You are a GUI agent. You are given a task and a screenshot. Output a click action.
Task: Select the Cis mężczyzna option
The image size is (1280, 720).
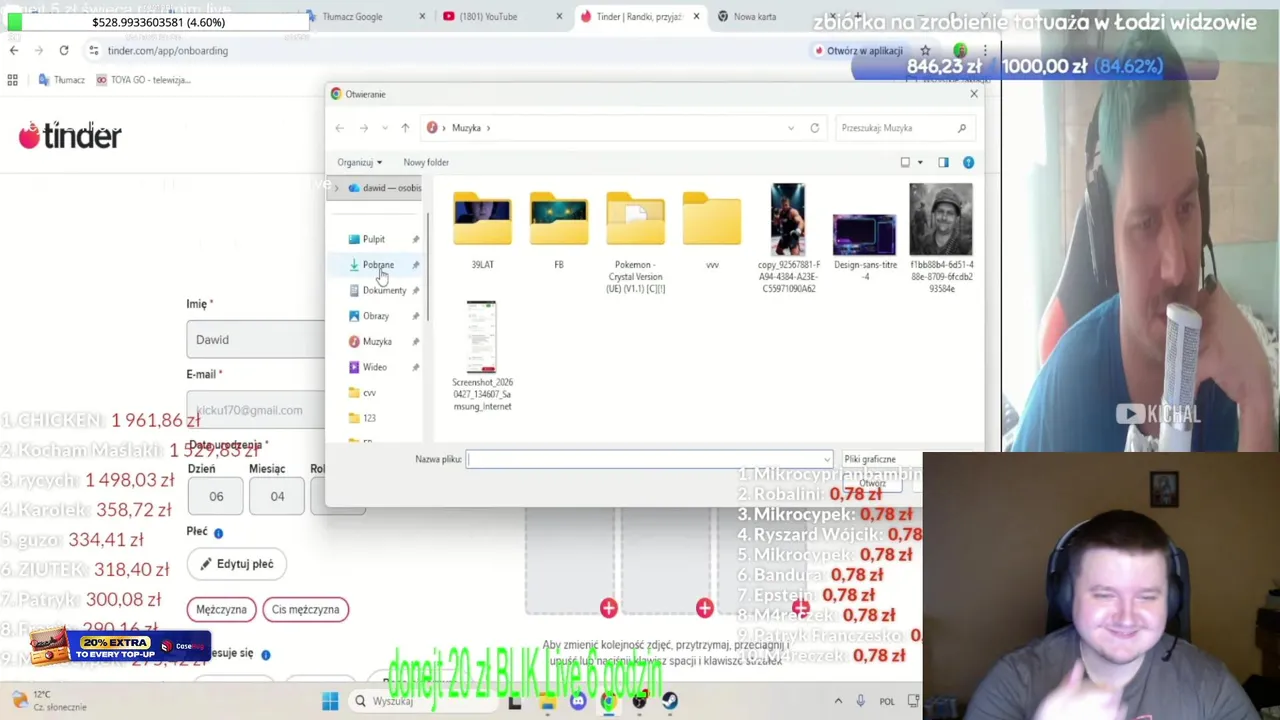click(306, 609)
